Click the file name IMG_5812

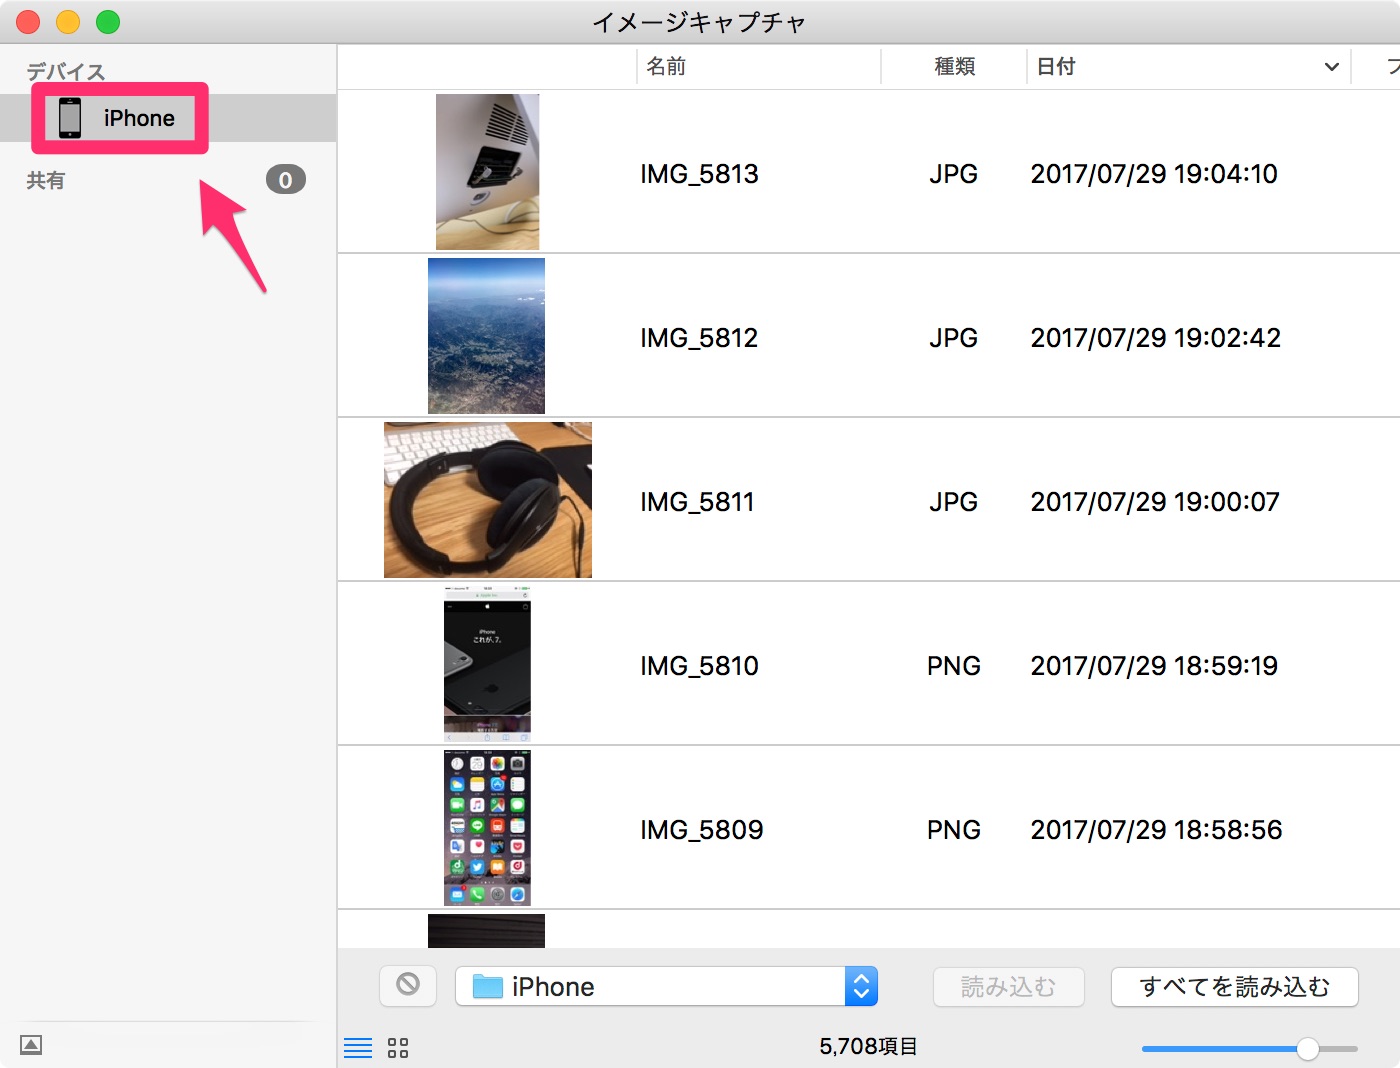pyautogui.click(x=699, y=338)
